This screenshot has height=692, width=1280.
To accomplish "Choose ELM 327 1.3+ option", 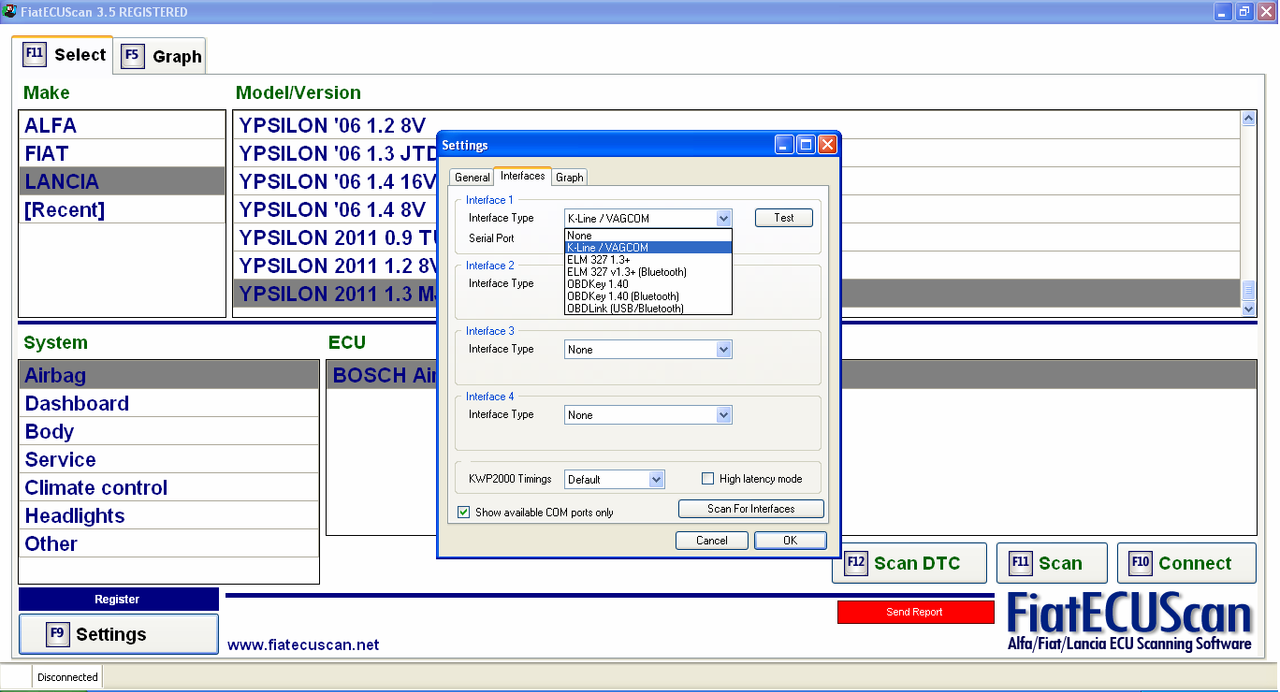I will 648,259.
